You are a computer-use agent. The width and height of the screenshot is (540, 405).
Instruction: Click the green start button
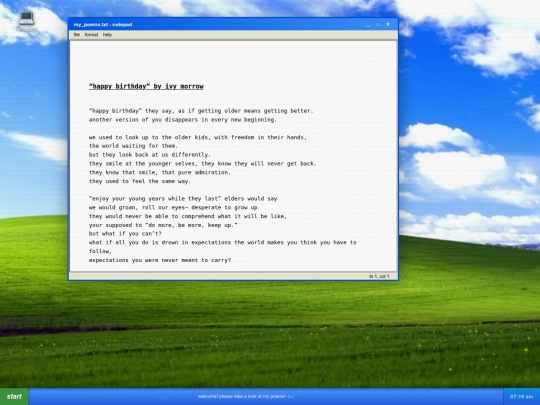pyautogui.click(x=14, y=397)
